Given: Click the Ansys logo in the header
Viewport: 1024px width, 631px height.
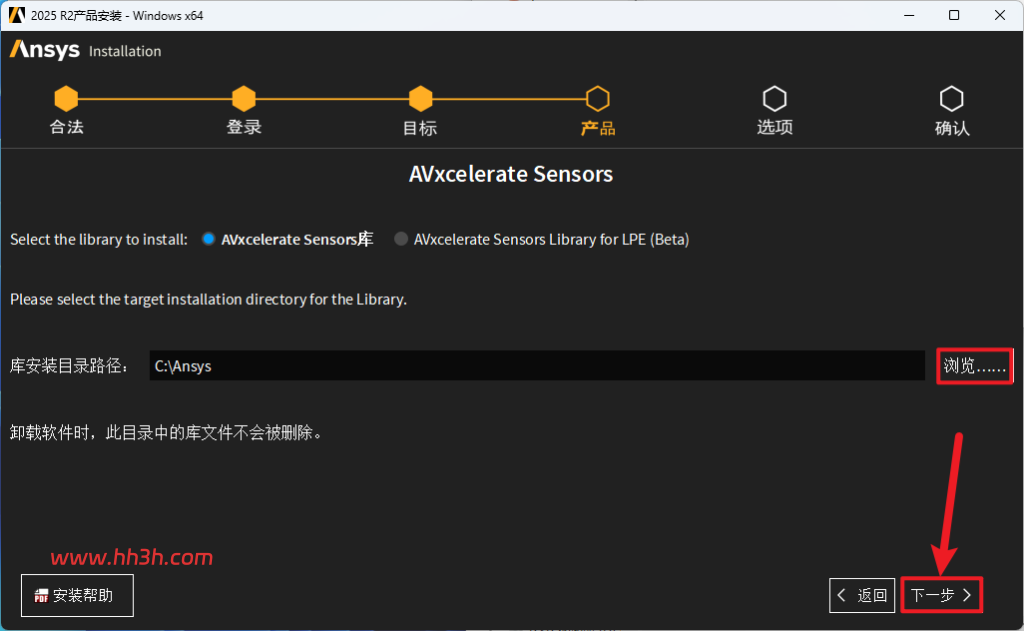Looking at the screenshot, I should [x=44, y=50].
